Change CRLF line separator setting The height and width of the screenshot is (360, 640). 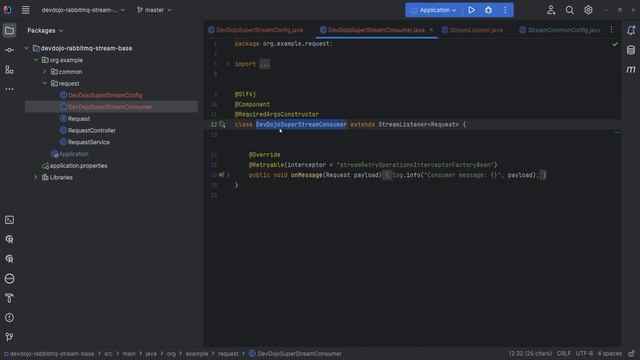[x=564, y=353]
